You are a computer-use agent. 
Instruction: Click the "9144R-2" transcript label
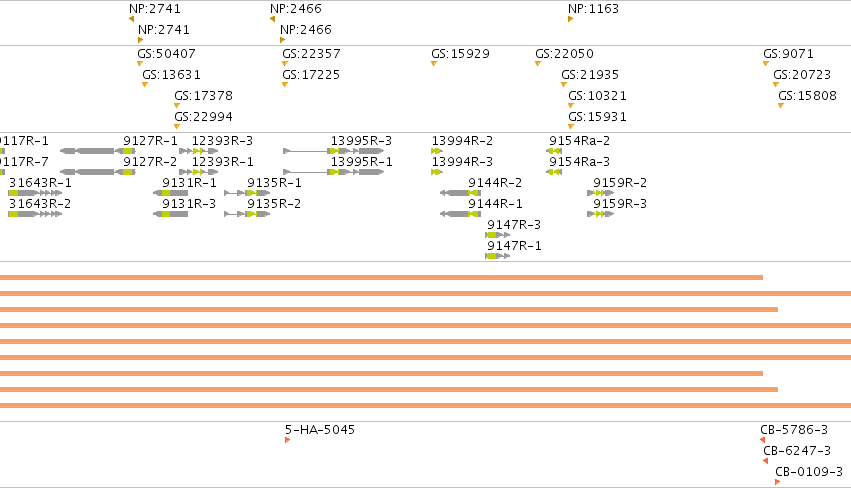[495, 183]
